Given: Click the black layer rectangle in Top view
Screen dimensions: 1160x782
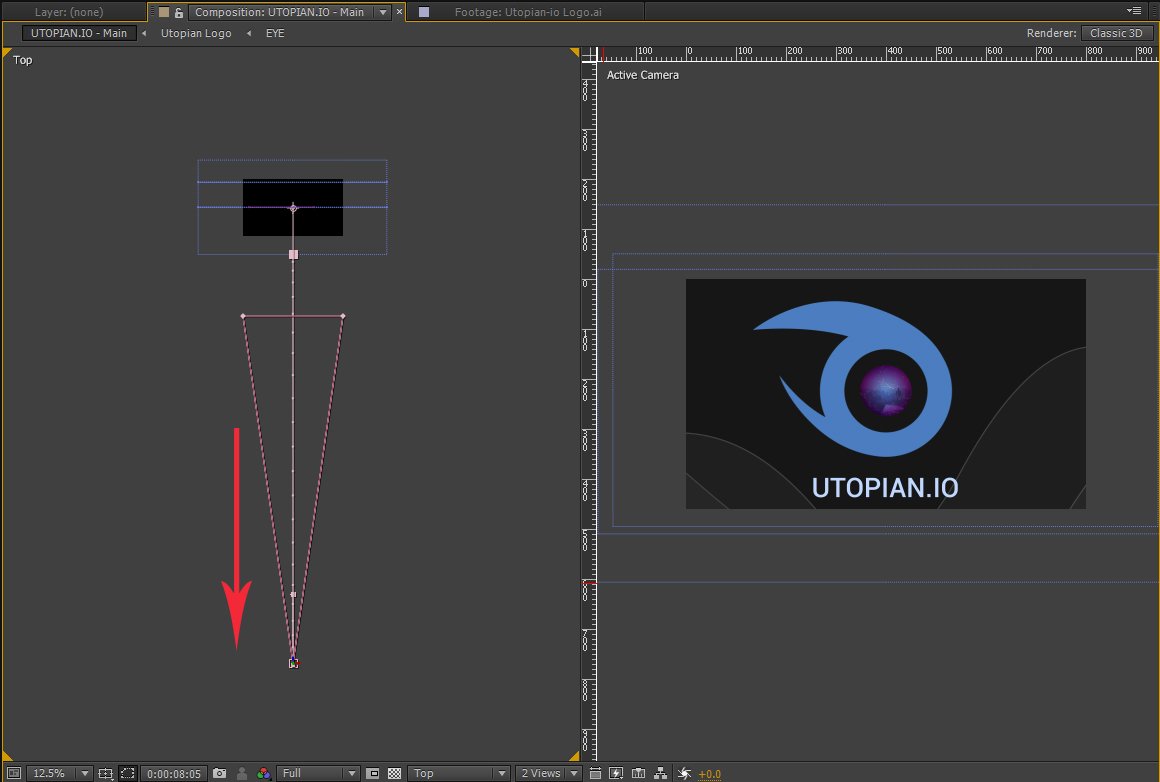Looking at the screenshot, I should tap(293, 208).
